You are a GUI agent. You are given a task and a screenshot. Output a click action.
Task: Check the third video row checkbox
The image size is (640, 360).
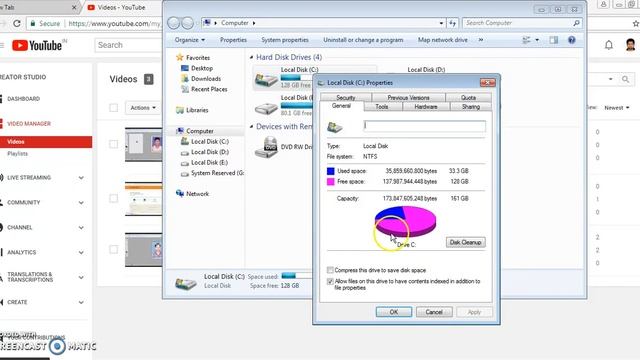click(x=113, y=249)
